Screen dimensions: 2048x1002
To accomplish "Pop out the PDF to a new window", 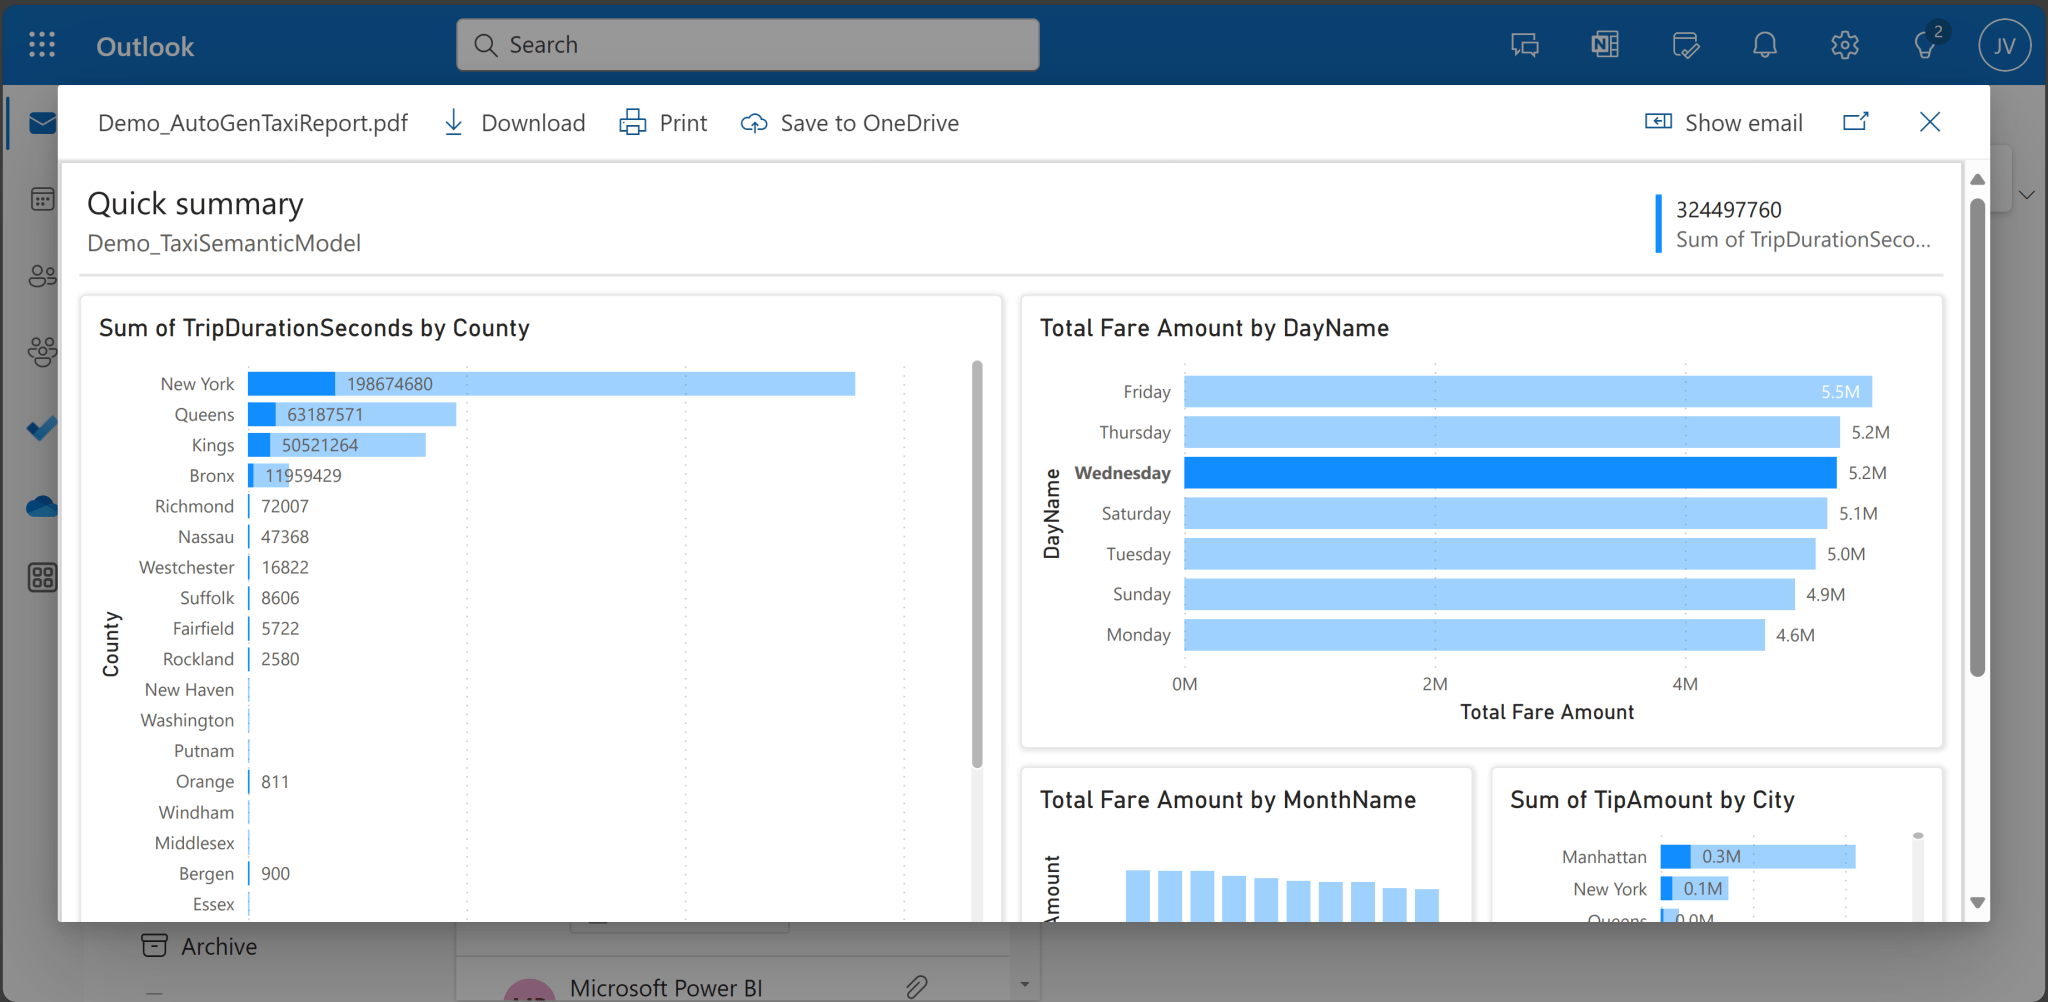I will pyautogui.click(x=1856, y=122).
